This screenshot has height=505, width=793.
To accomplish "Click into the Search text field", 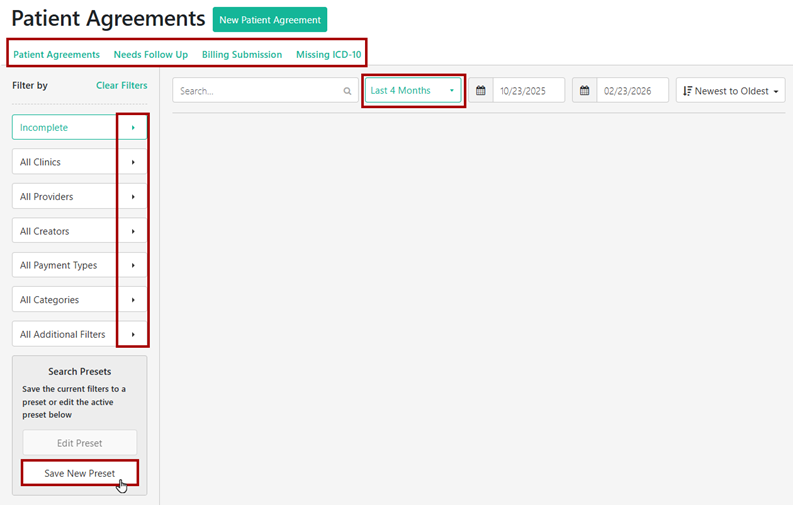I will [258, 91].
